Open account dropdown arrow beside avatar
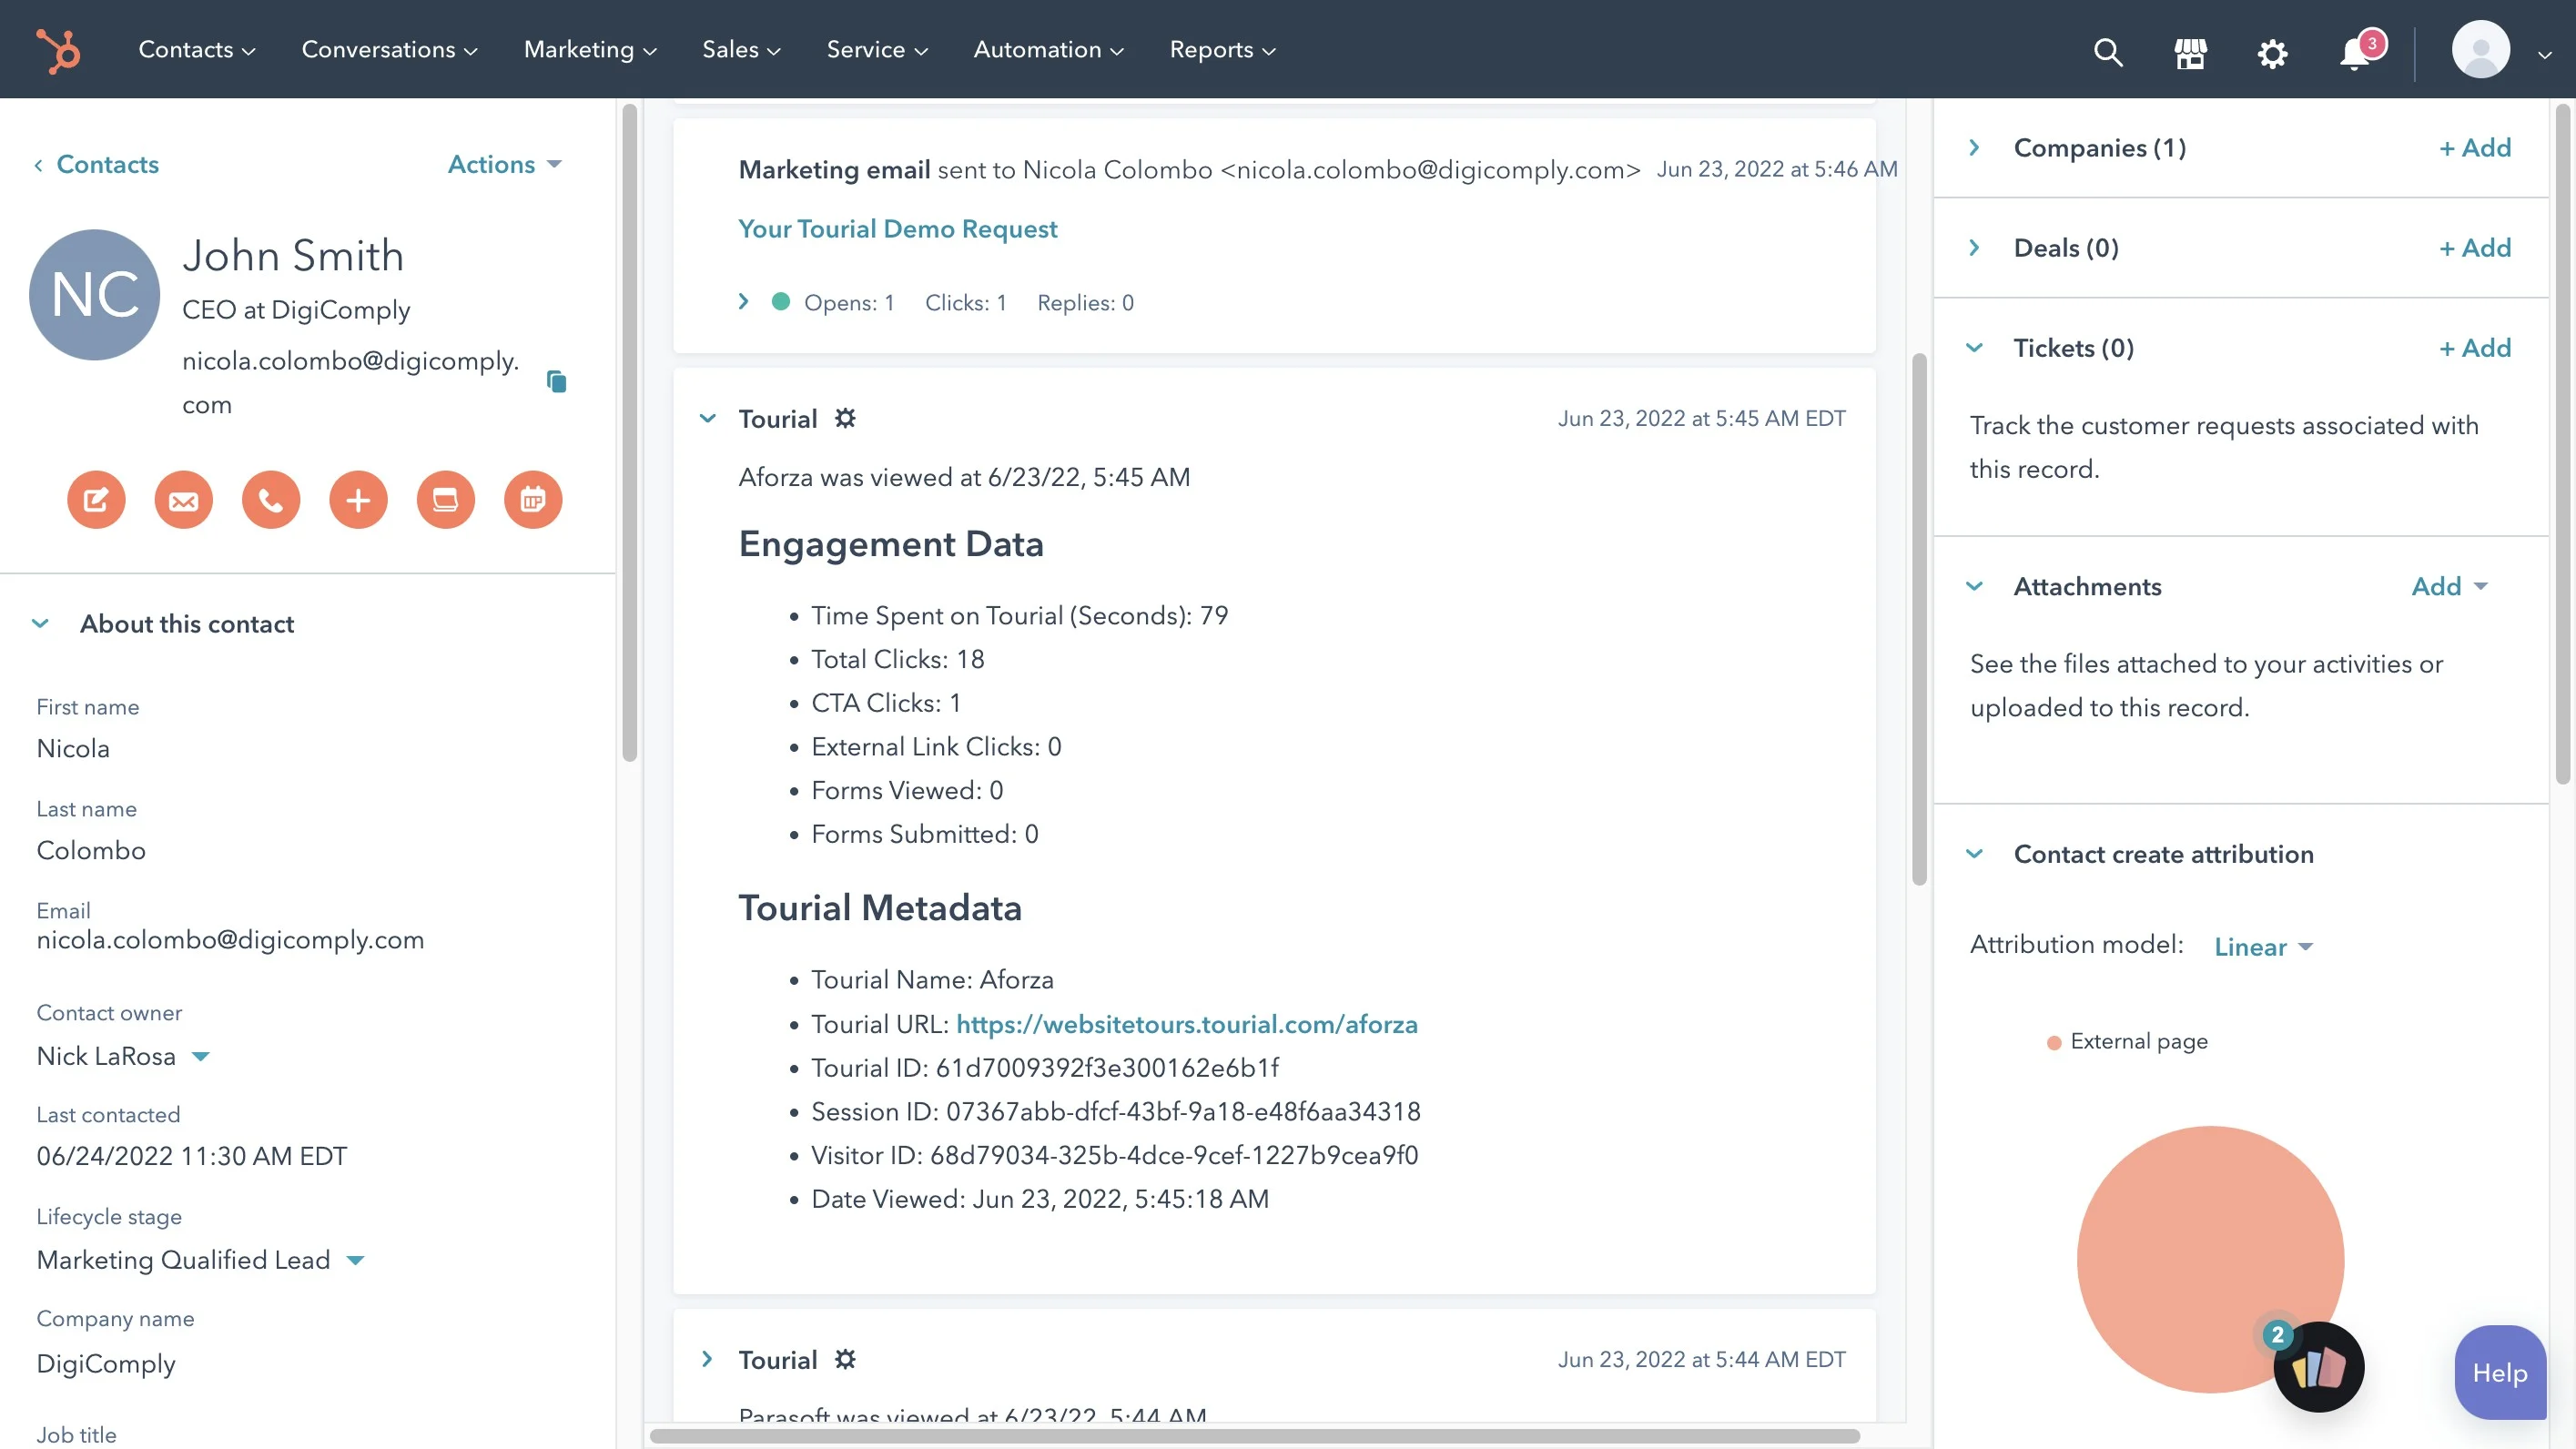This screenshot has height=1449, width=2576. pyautogui.click(x=2545, y=55)
